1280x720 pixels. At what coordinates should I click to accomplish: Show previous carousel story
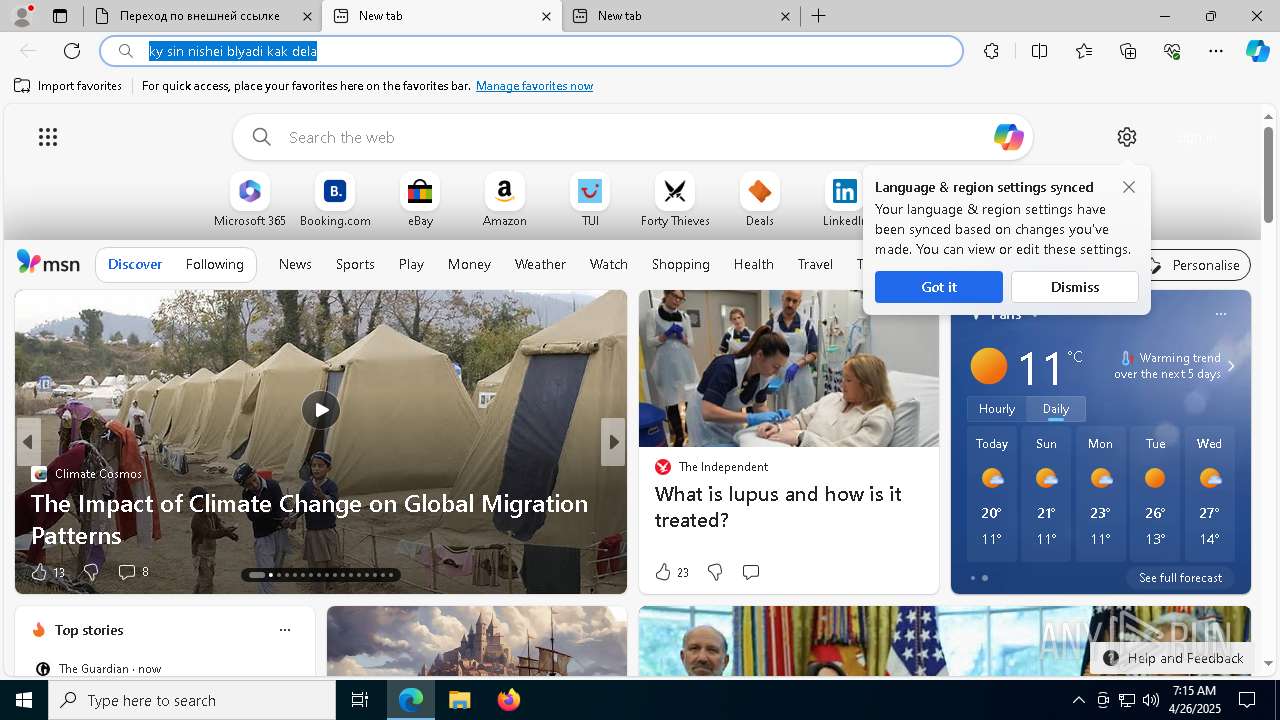tap(28, 441)
